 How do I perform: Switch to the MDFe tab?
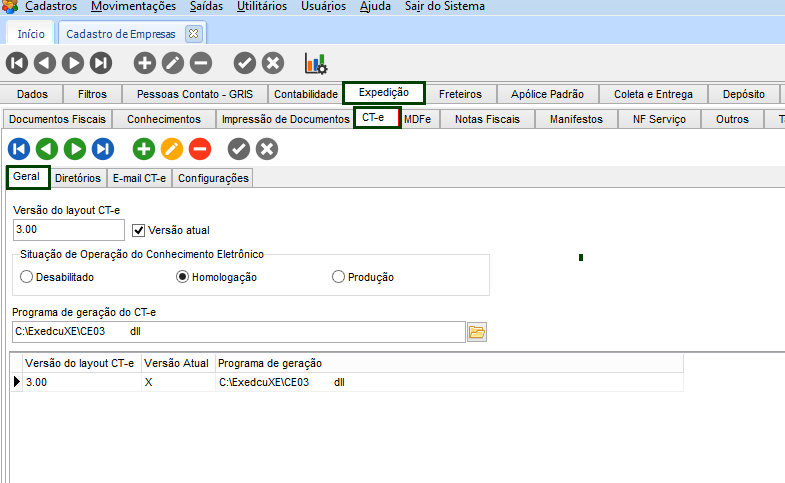coord(418,119)
